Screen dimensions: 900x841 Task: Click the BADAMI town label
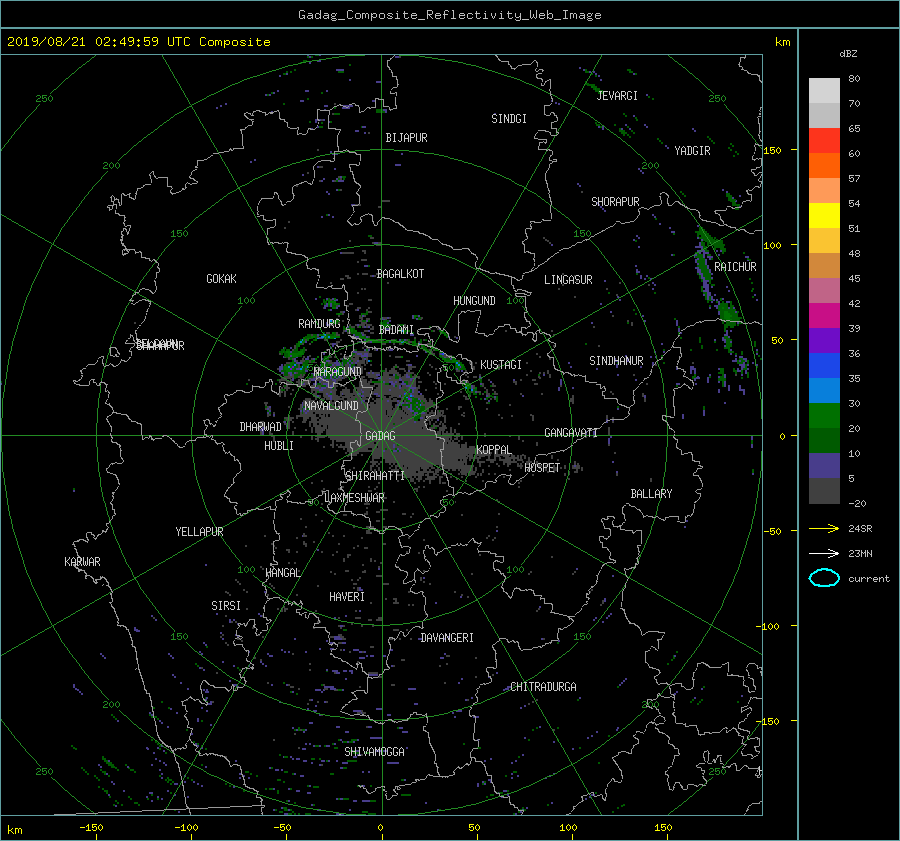pyautogui.click(x=396, y=330)
